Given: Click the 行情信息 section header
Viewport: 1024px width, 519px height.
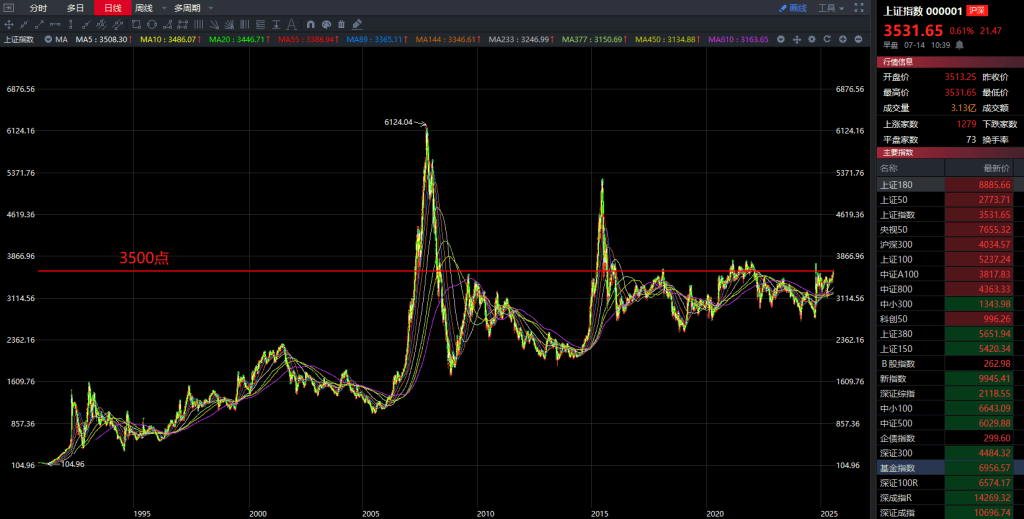Looking at the screenshot, I should click(x=950, y=62).
